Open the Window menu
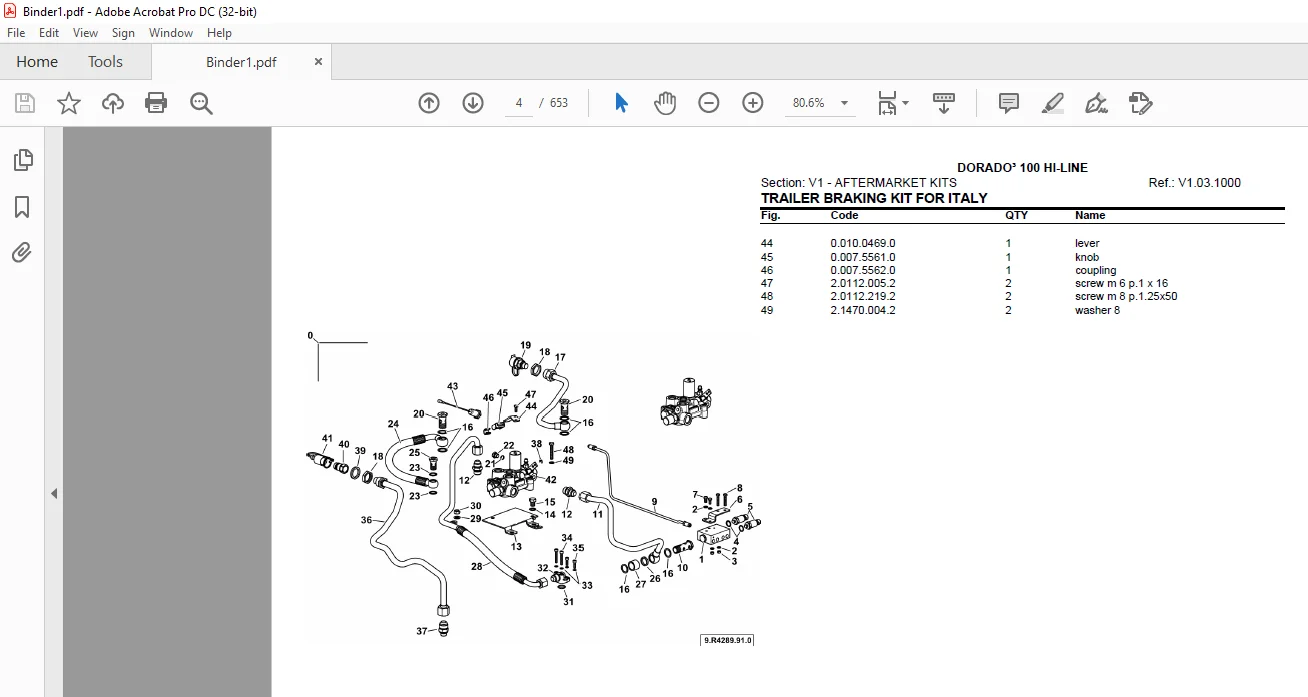Viewport: 1308px width, 697px height. coord(171,33)
